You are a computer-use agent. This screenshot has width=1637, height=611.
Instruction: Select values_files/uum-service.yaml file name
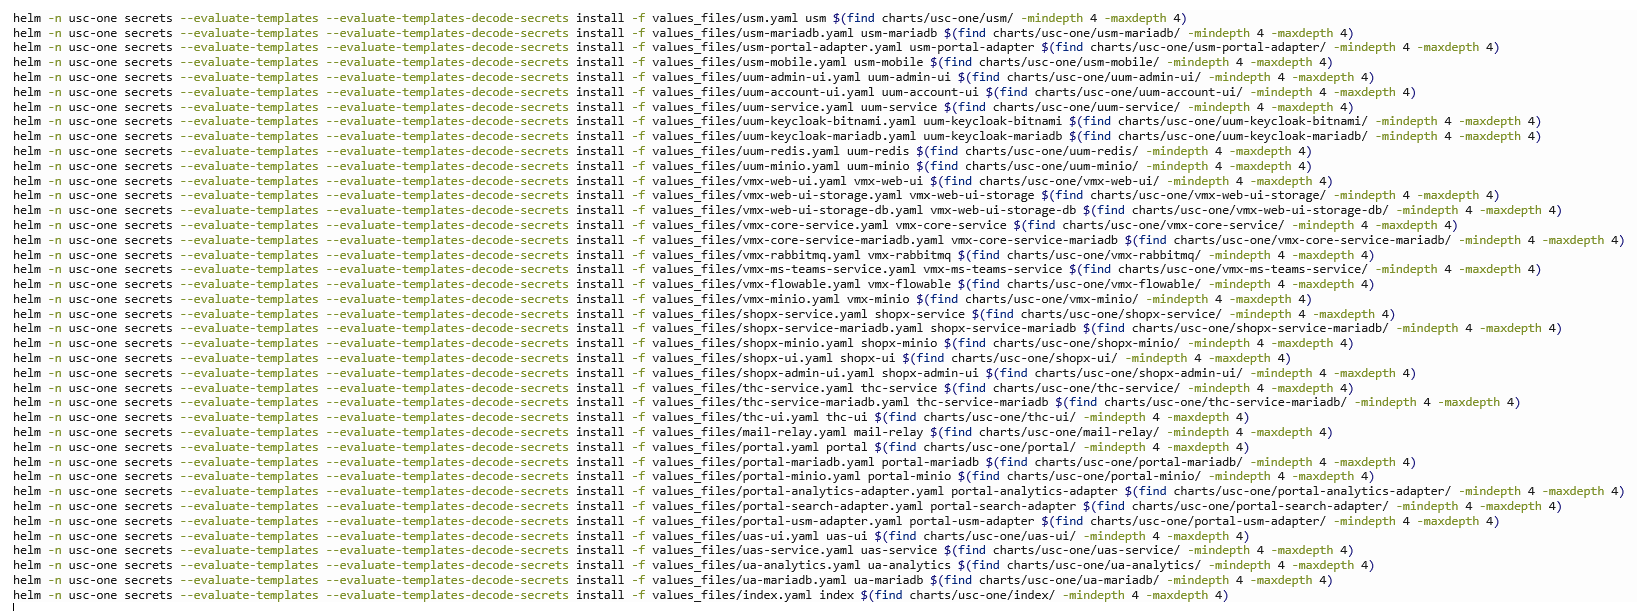pos(753,107)
